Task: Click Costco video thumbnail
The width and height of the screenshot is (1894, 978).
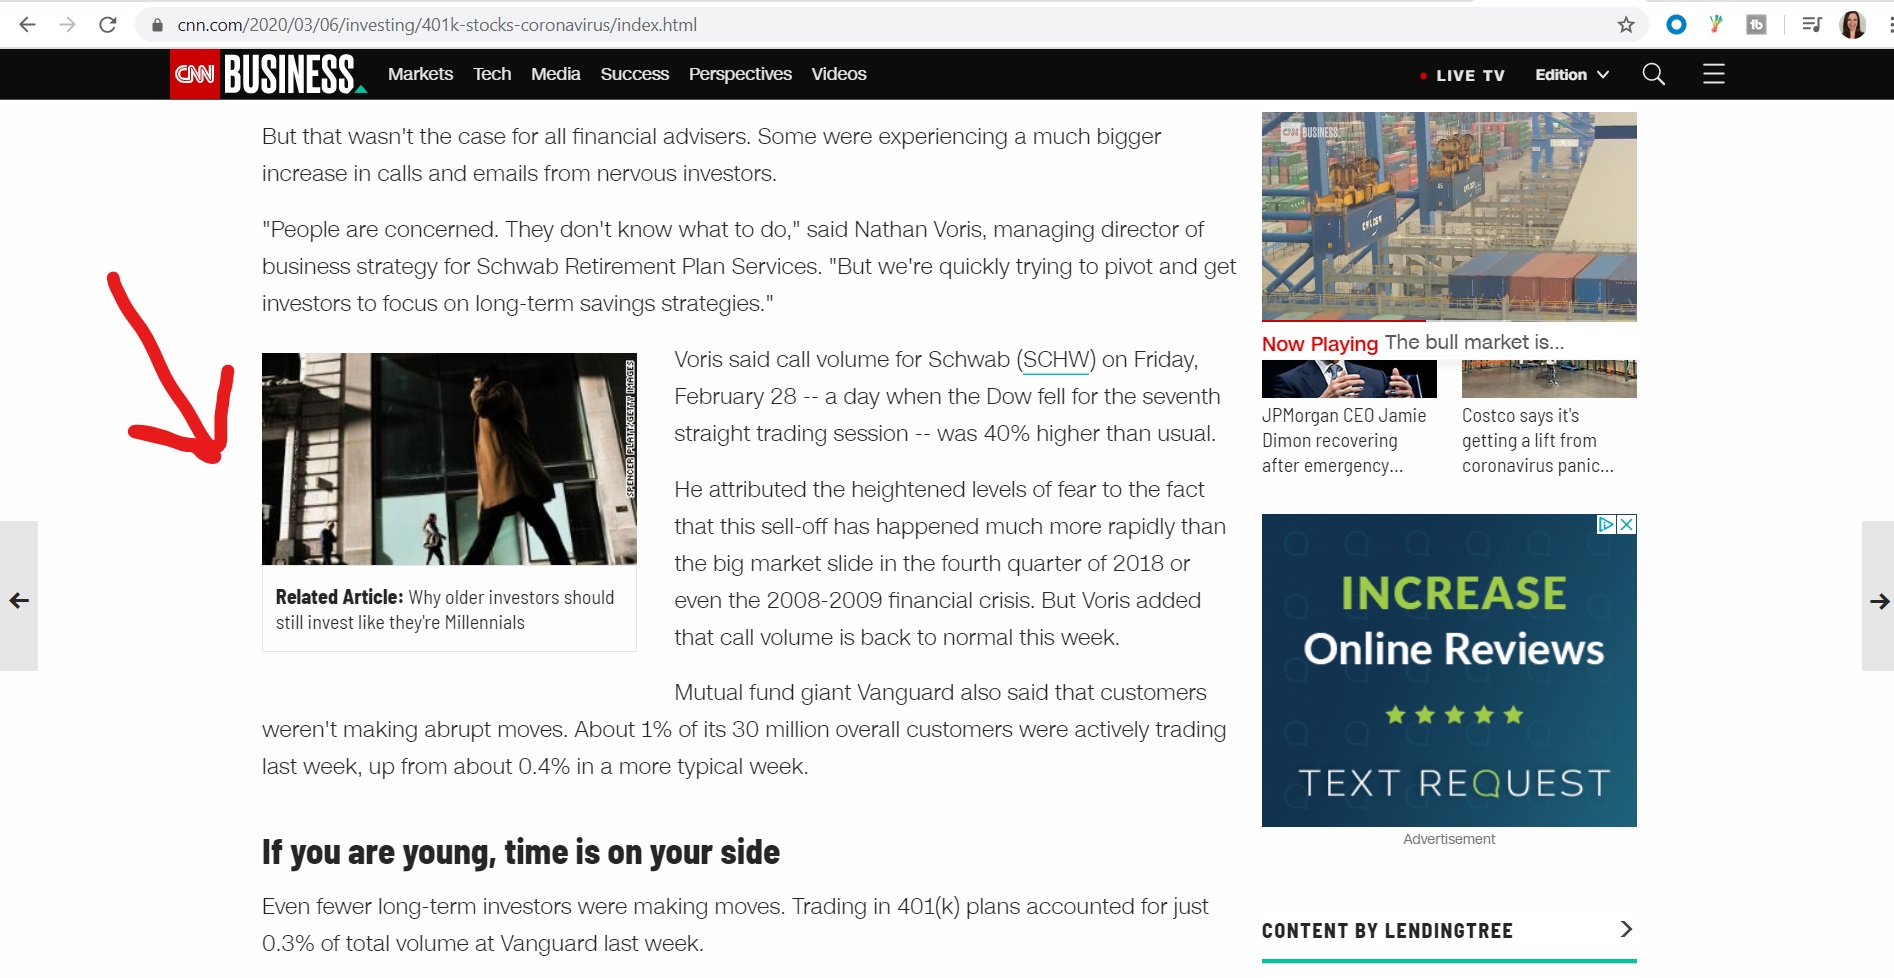Action: (1549, 379)
